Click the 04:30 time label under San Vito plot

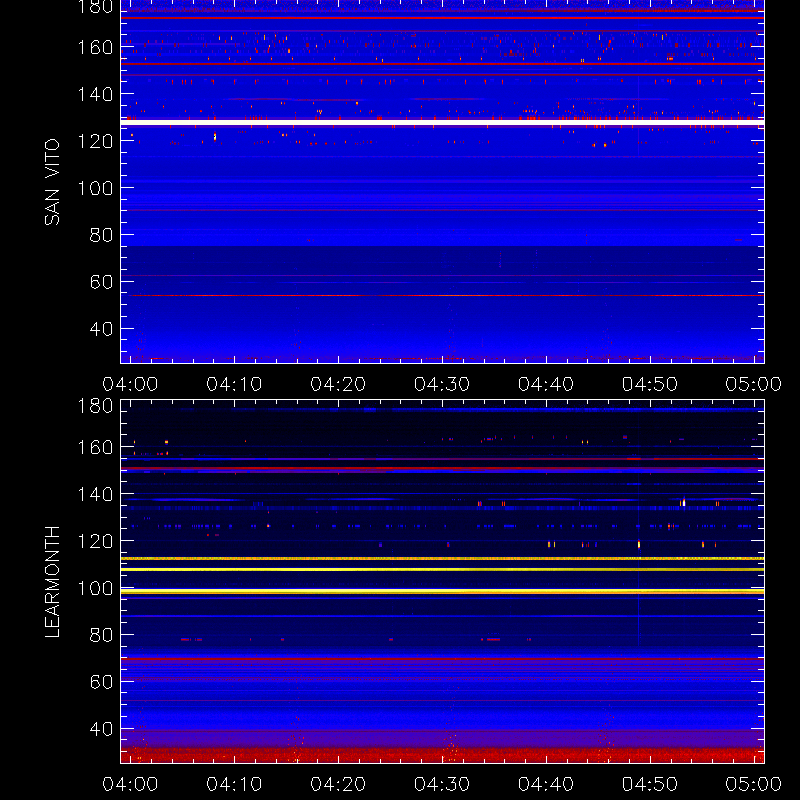(442, 384)
